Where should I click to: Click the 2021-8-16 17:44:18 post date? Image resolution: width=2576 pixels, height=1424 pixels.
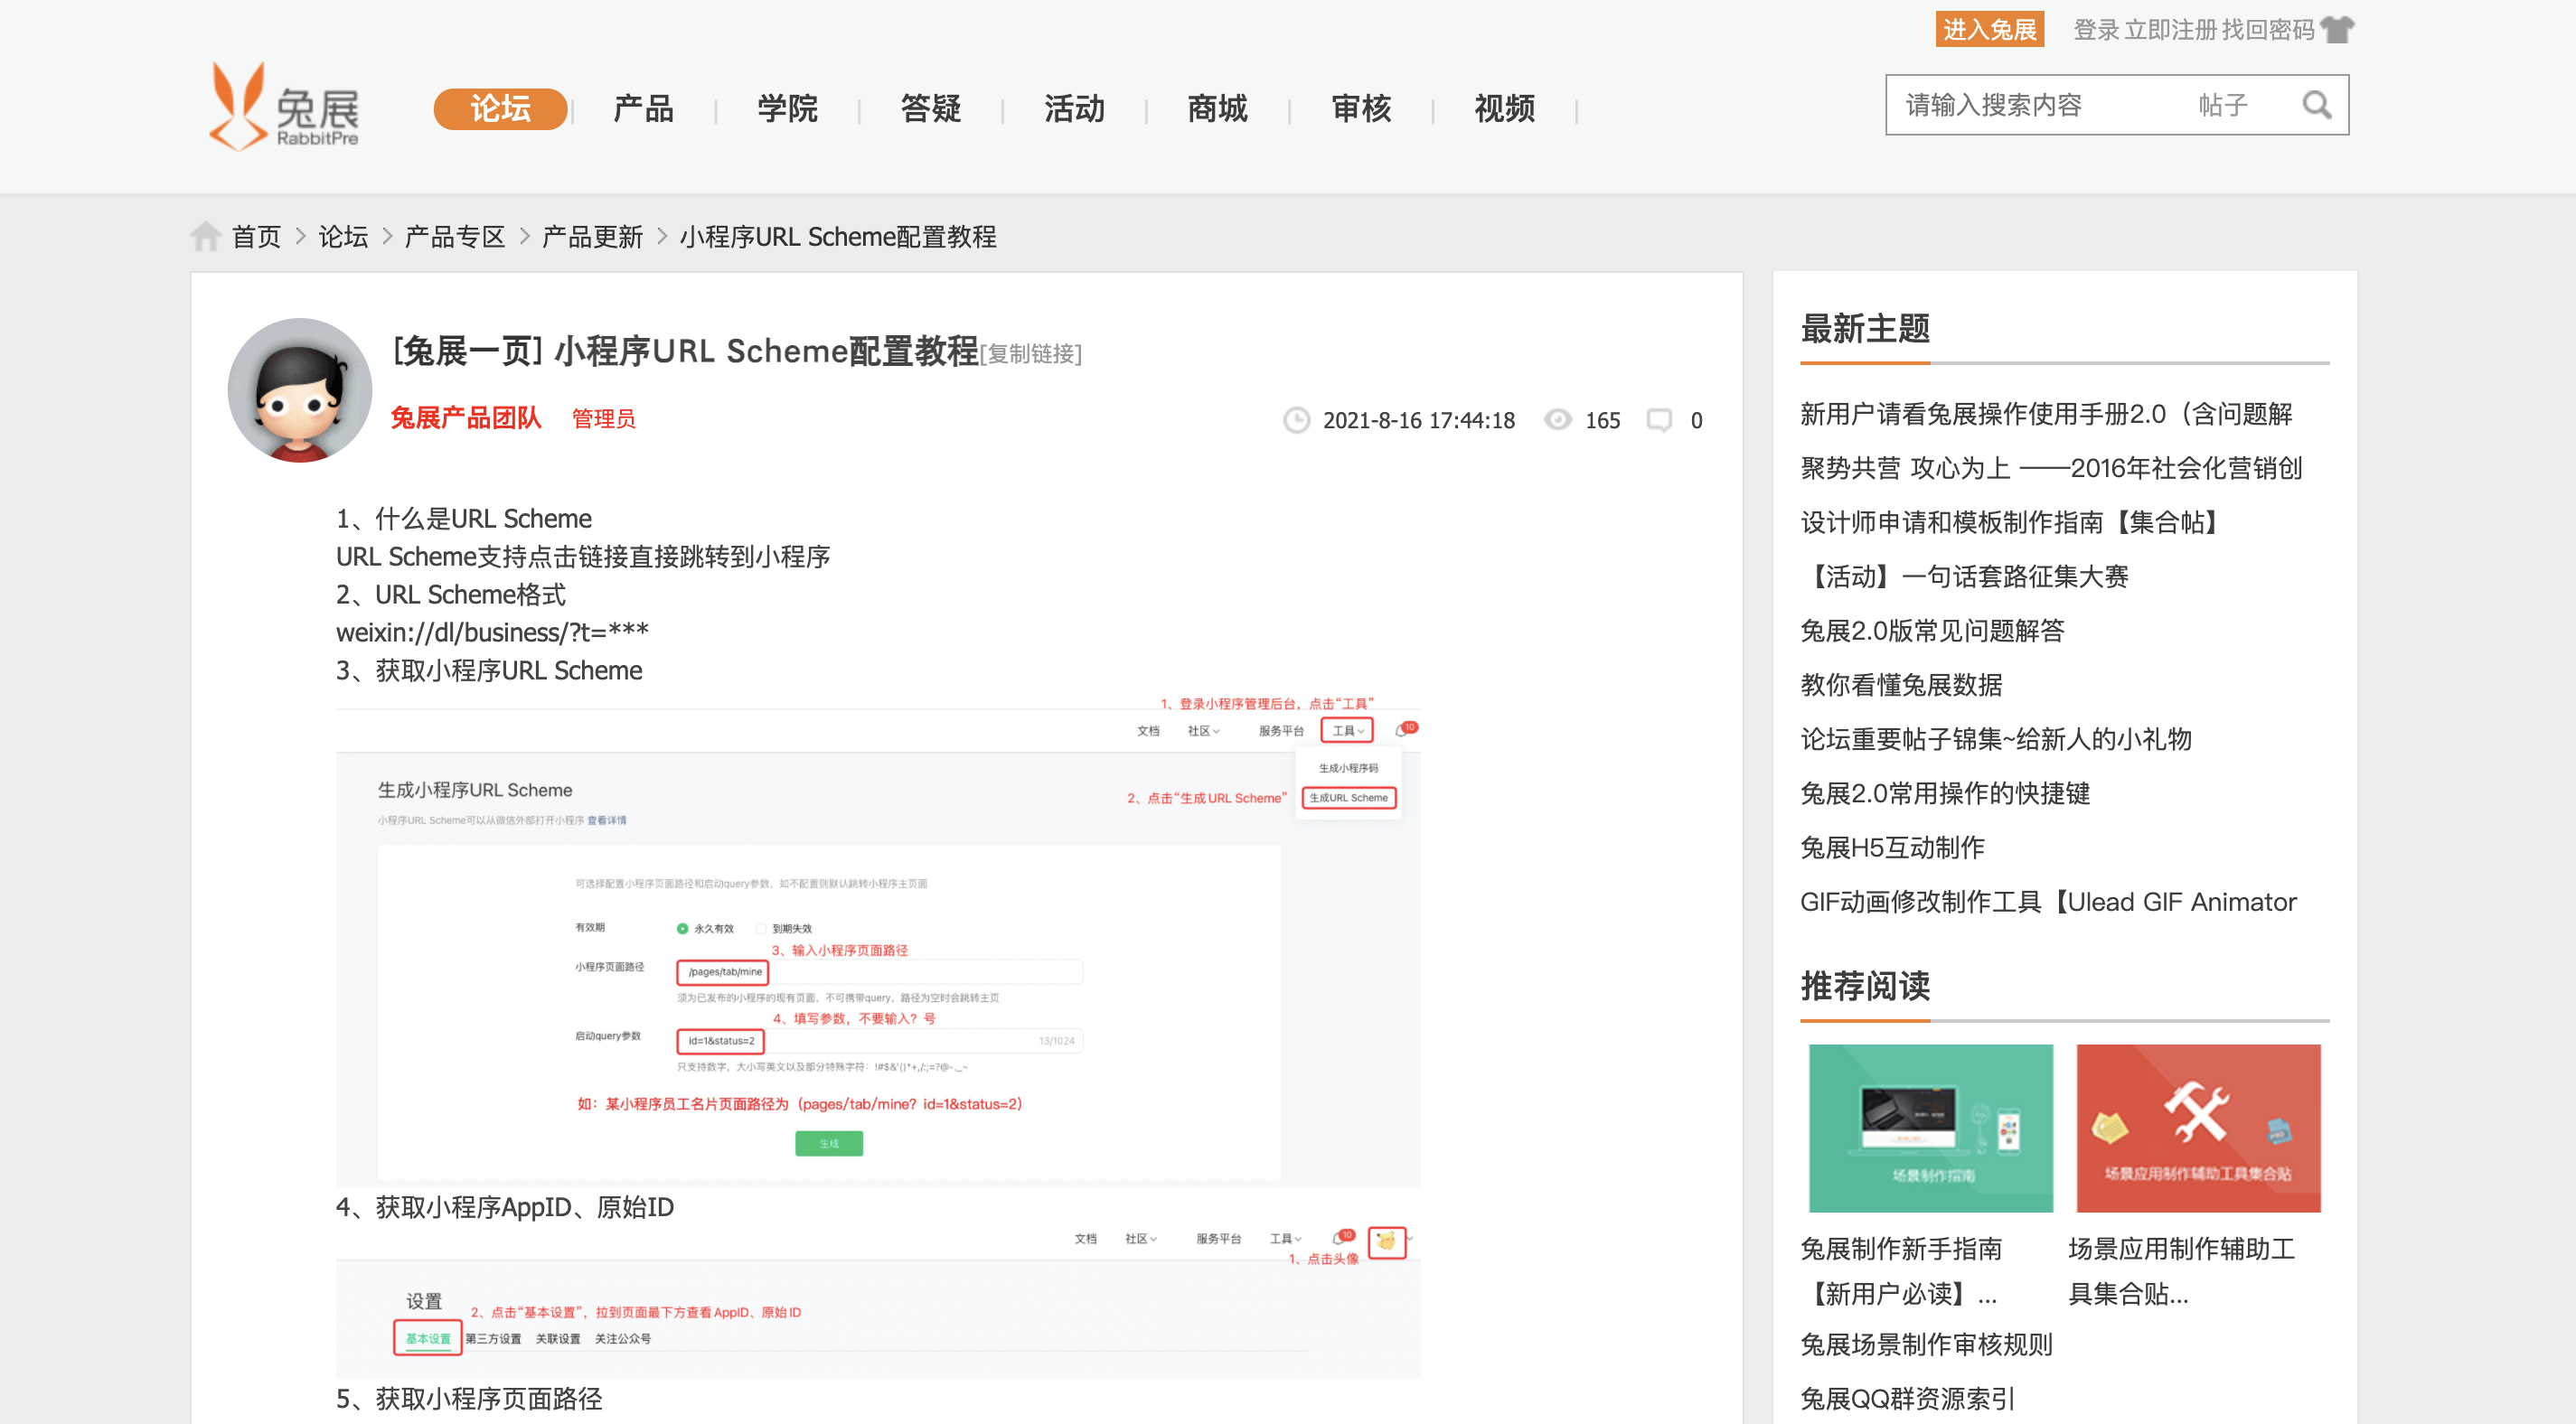click(x=1418, y=420)
